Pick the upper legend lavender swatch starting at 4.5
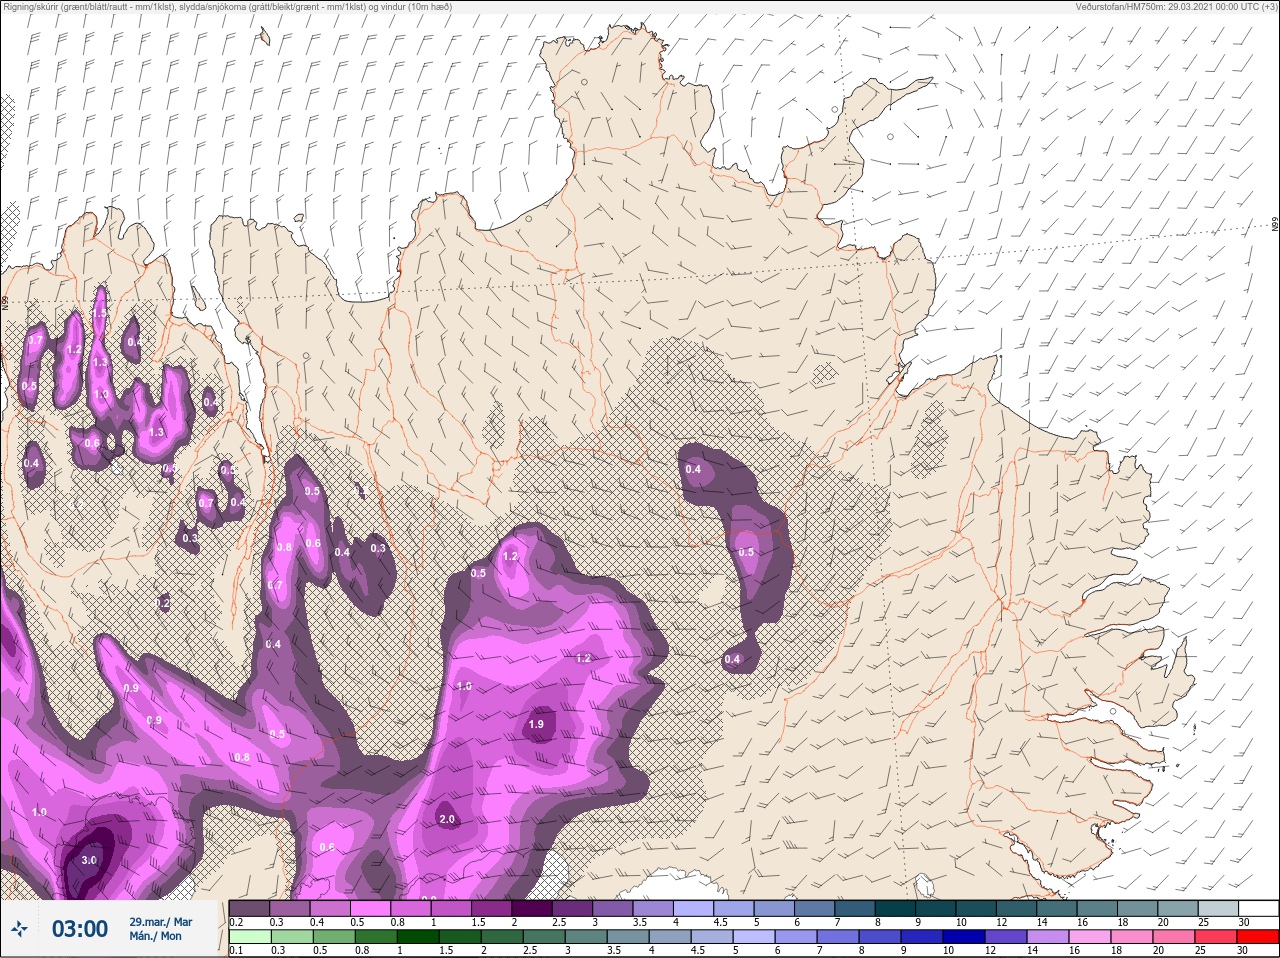This screenshot has height=958, width=1280. (734, 908)
